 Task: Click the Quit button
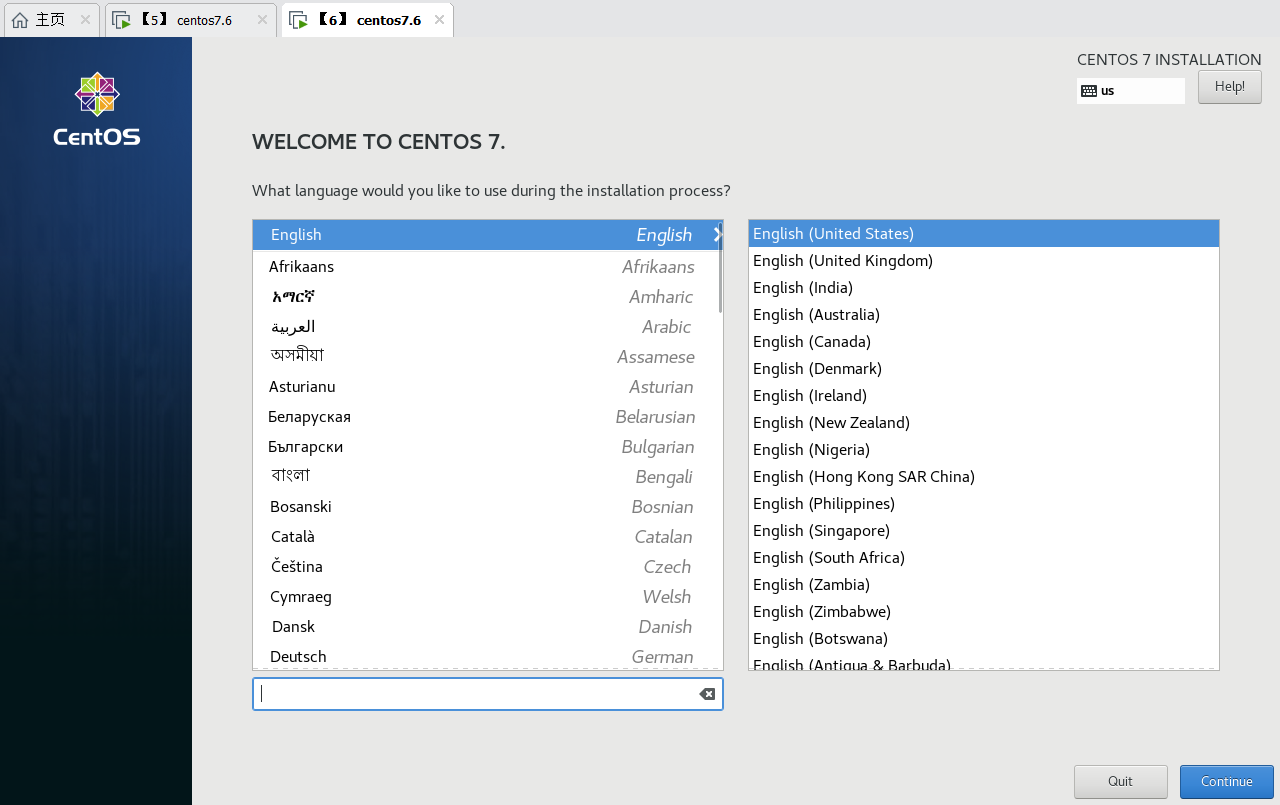[1121, 782]
